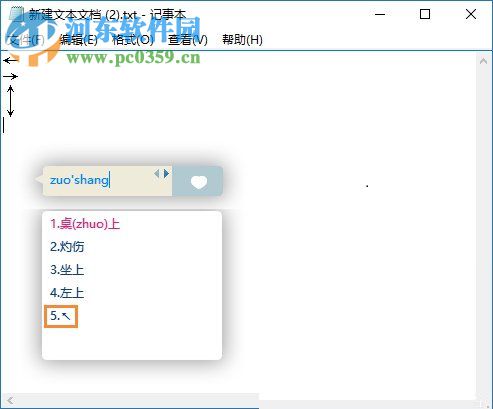Click the vertical scrollbar up arrow
This screenshot has height=409, width=493.
[x=483, y=61]
